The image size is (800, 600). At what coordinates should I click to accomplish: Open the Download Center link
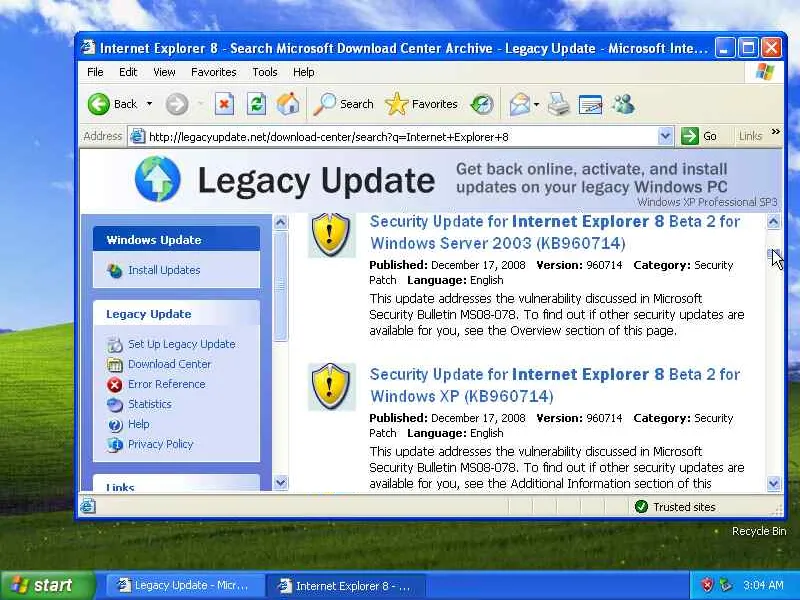point(169,364)
